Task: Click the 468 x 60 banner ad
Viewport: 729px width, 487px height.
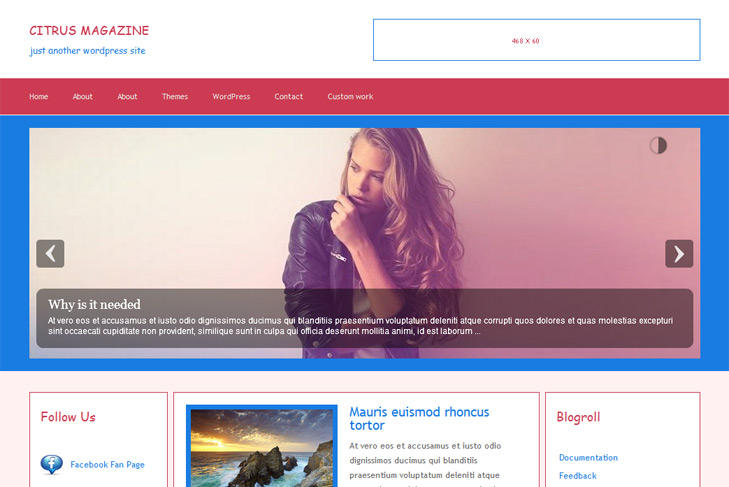Action: (x=537, y=40)
